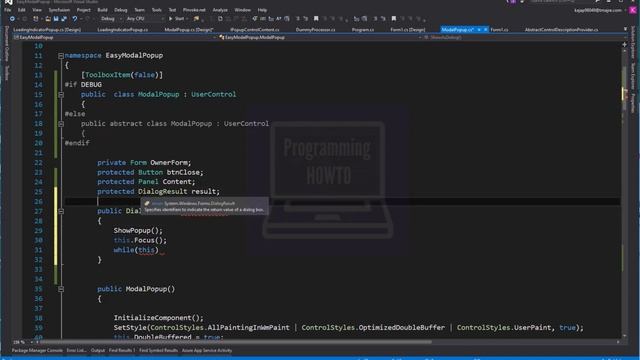Open the Syncfusion menu
The height and width of the screenshot is (360, 640).
(x=59, y=10)
